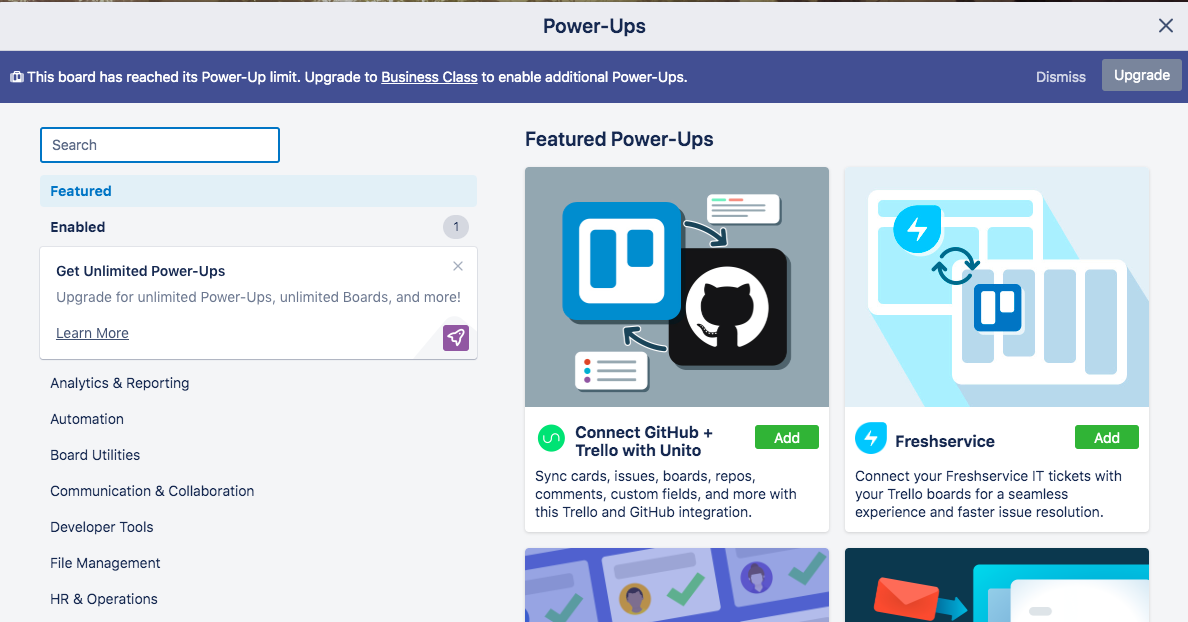Open the Learn More link

[x=92, y=333]
